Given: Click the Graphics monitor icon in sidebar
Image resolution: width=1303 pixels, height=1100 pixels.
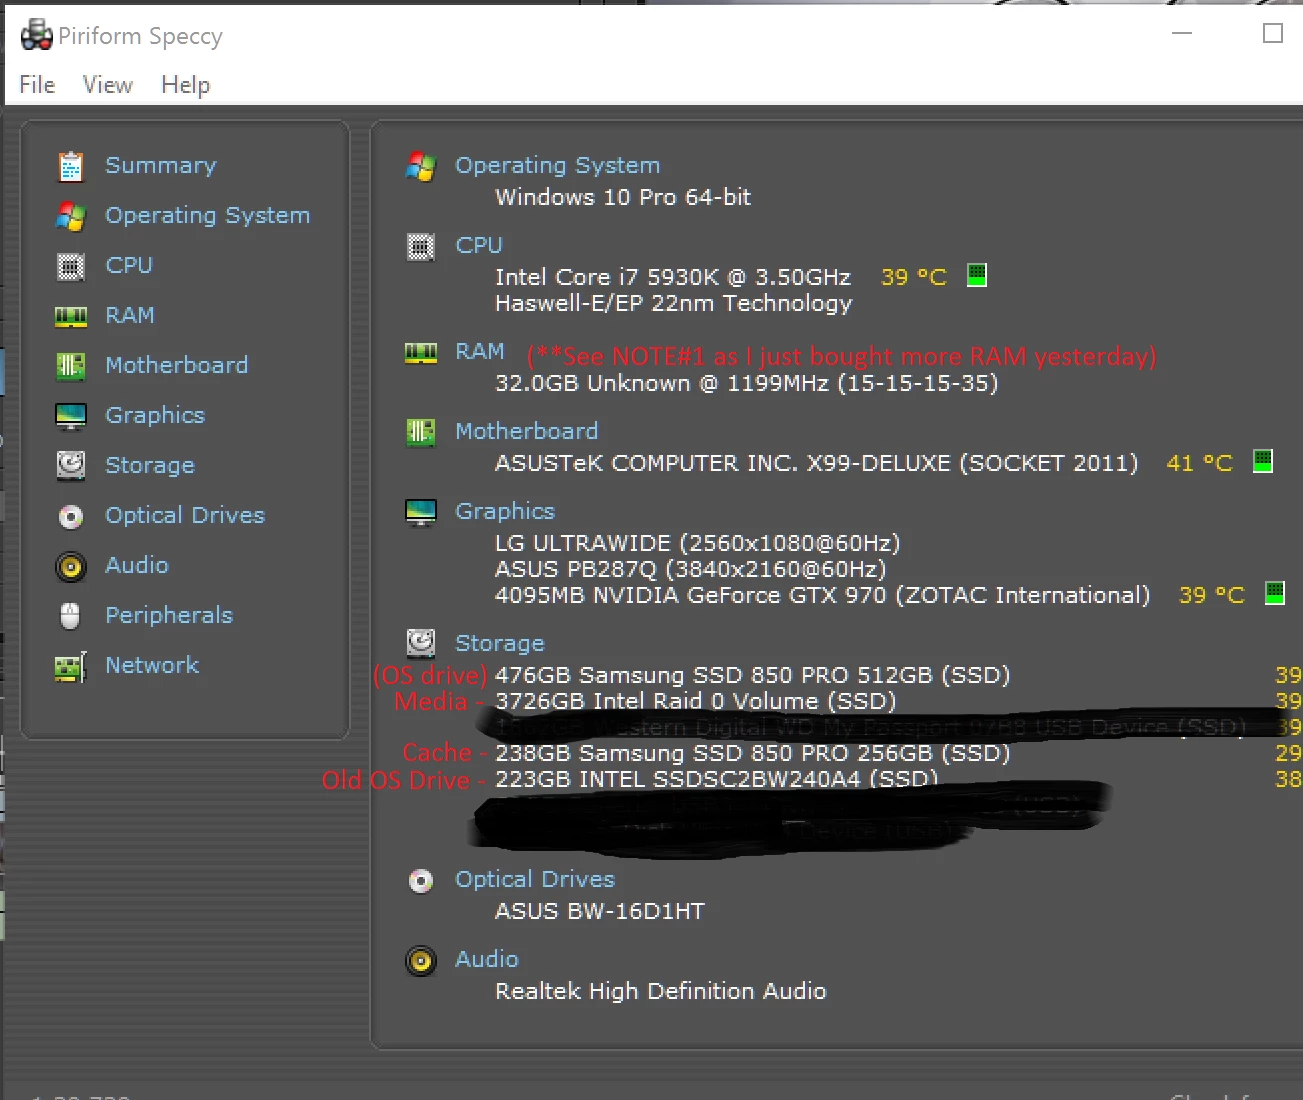Looking at the screenshot, I should point(71,416).
